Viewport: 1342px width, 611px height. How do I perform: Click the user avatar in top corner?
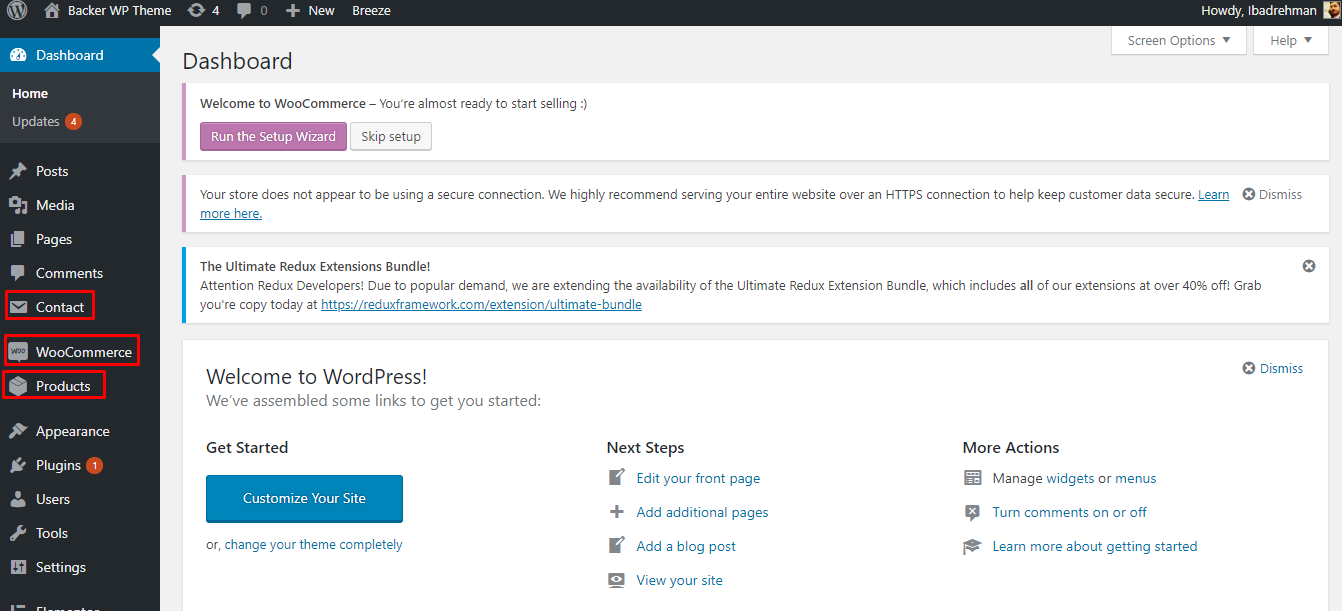(x=1331, y=11)
